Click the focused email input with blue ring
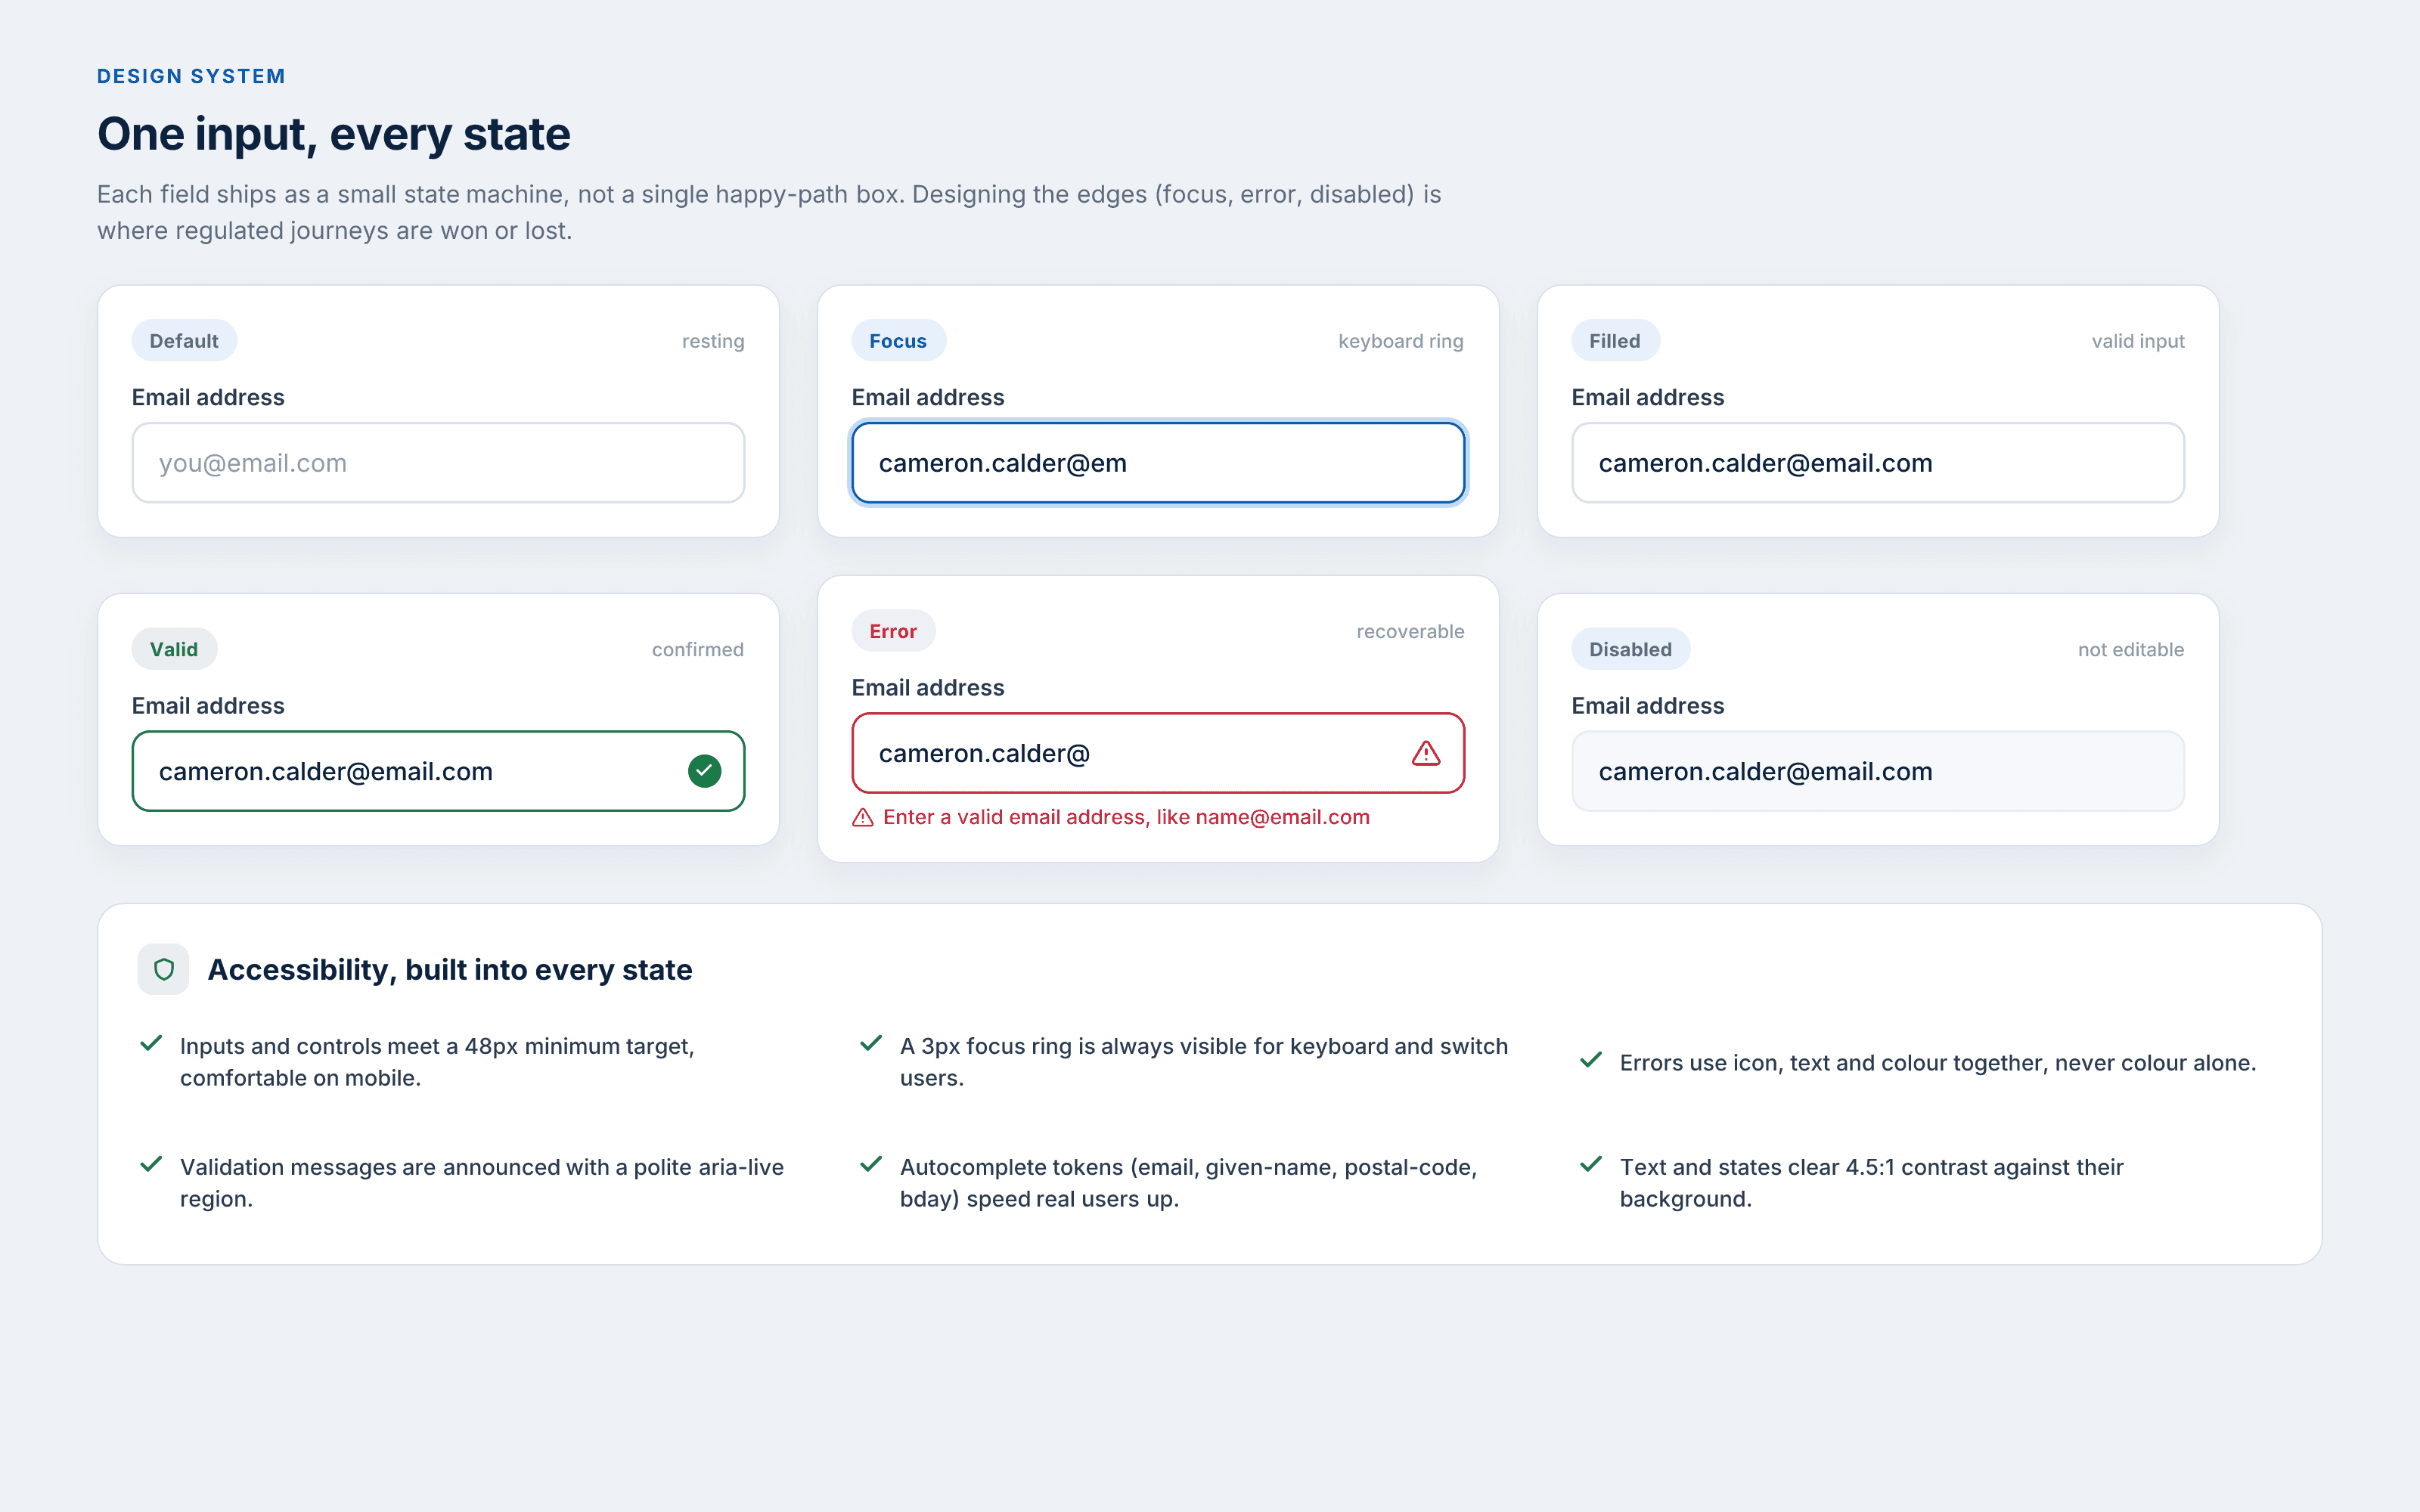Screen dimensions: 2420x1512 pos(1158,463)
